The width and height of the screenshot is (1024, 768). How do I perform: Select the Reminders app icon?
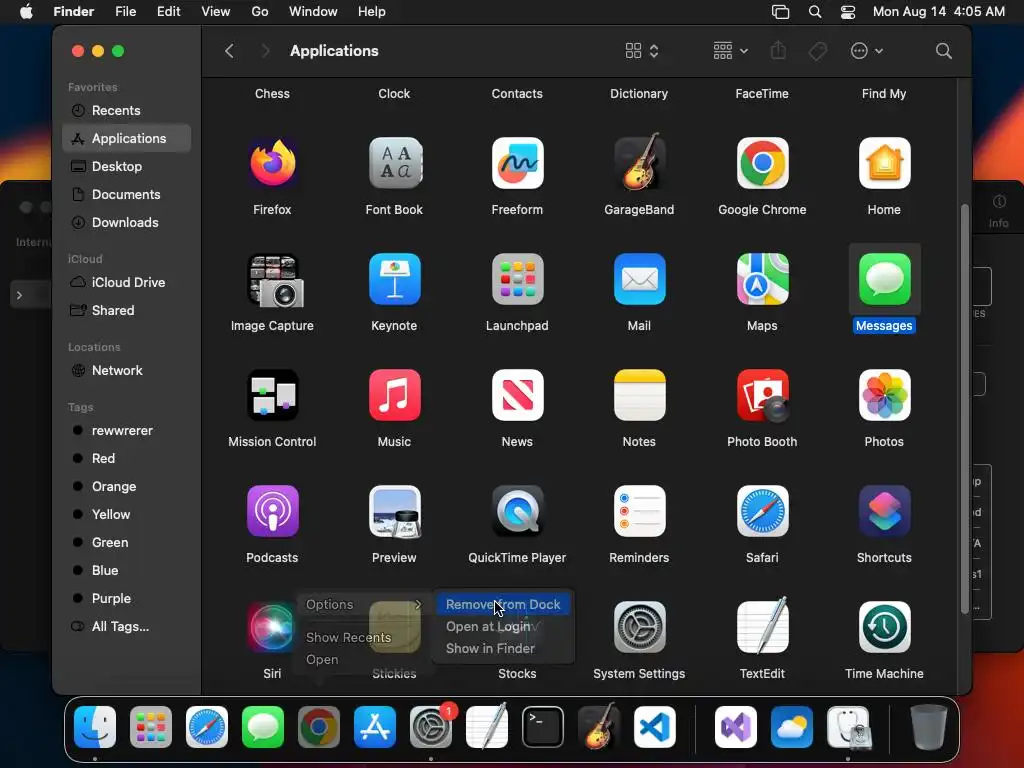[x=639, y=511]
